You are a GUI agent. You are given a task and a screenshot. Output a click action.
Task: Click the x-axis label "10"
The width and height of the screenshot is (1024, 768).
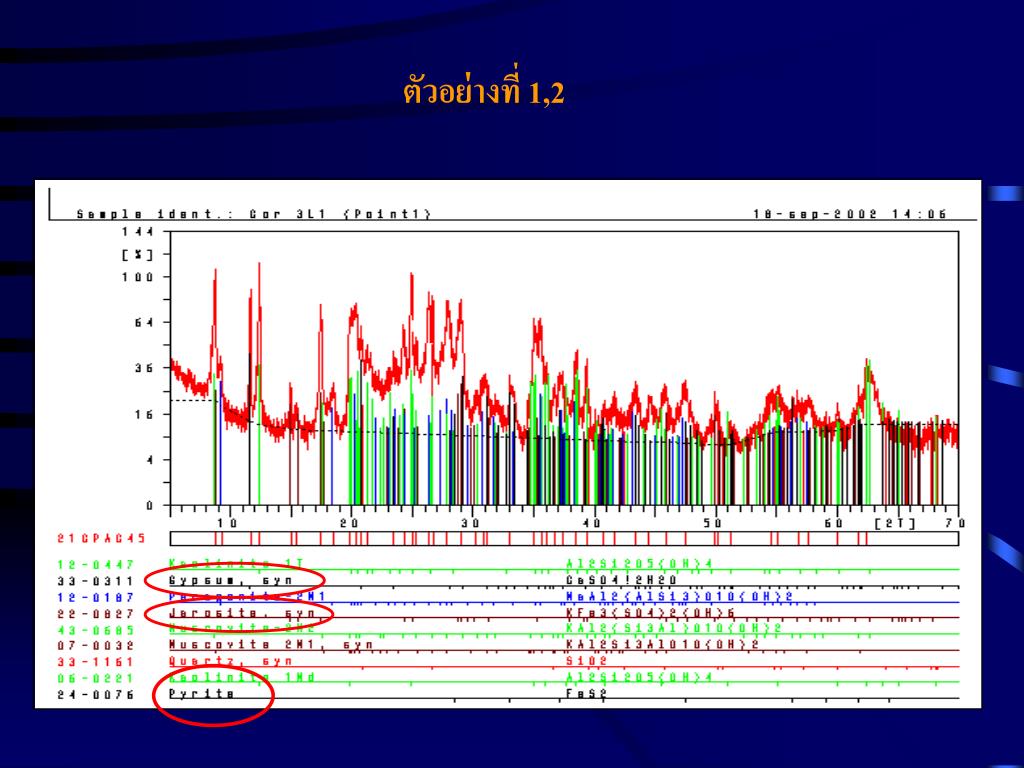(227, 523)
